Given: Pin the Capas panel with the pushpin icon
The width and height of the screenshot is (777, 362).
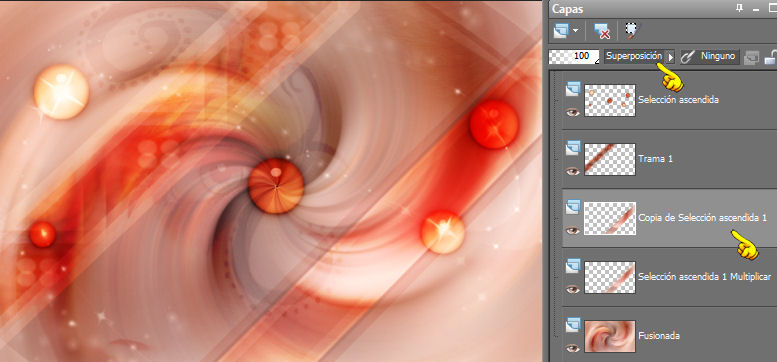Looking at the screenshot, I should [740, 8].
